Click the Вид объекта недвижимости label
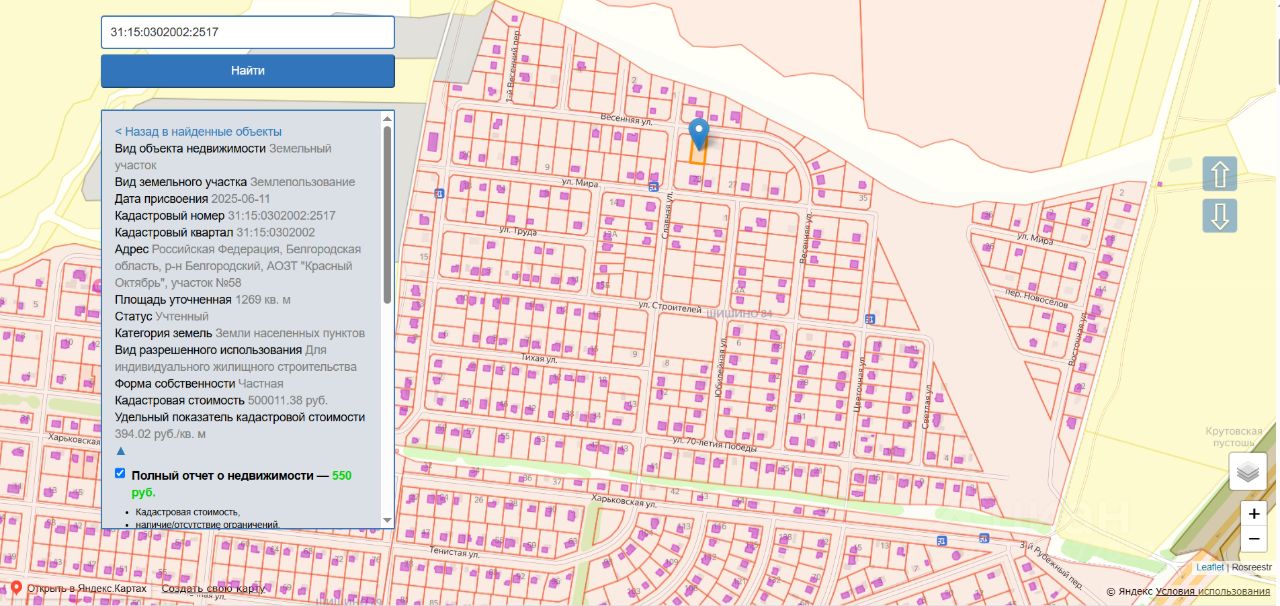This screenshot has height=606, width=1280. 190,148
